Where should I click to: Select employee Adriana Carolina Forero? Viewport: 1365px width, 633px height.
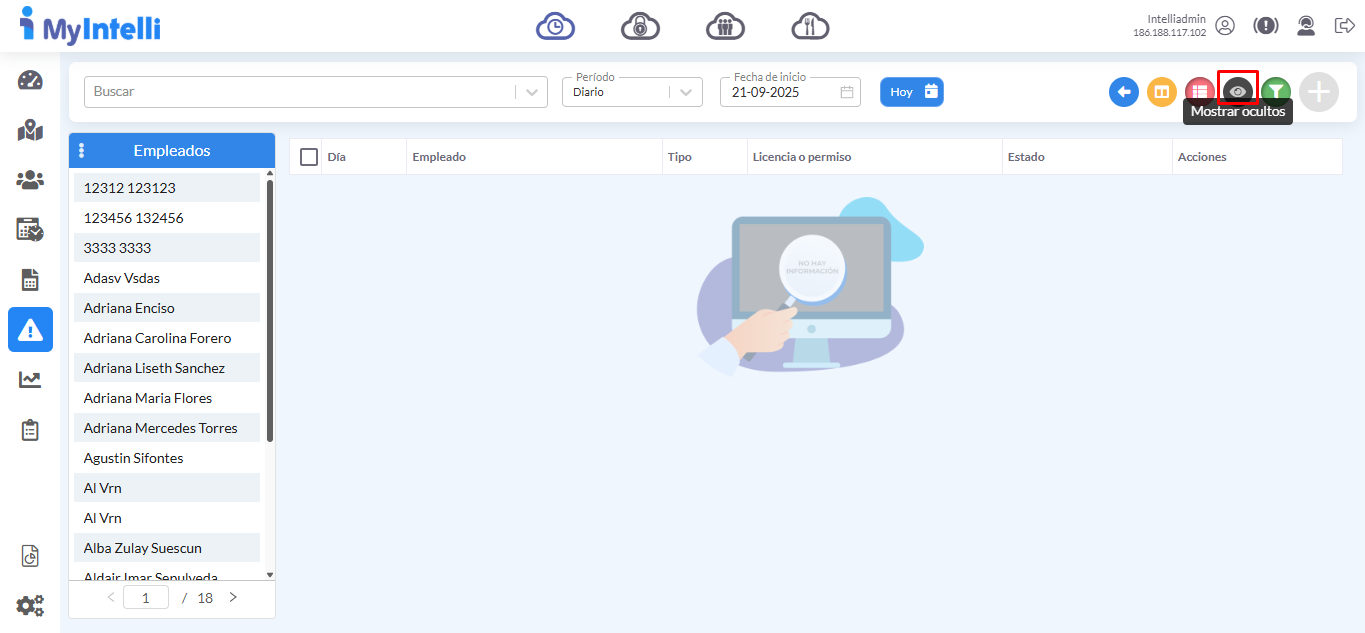[157, 338]
